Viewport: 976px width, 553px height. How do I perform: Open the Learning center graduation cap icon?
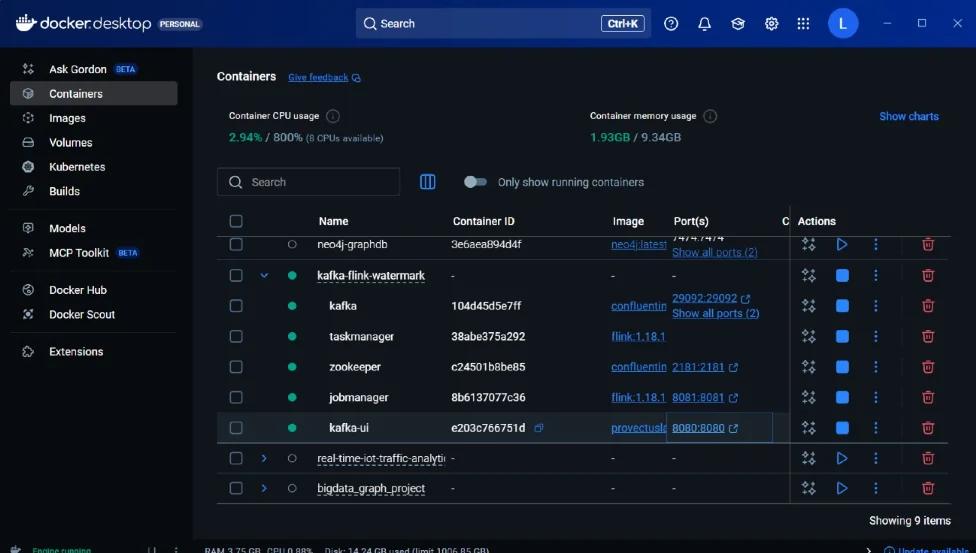coord(738,24)
